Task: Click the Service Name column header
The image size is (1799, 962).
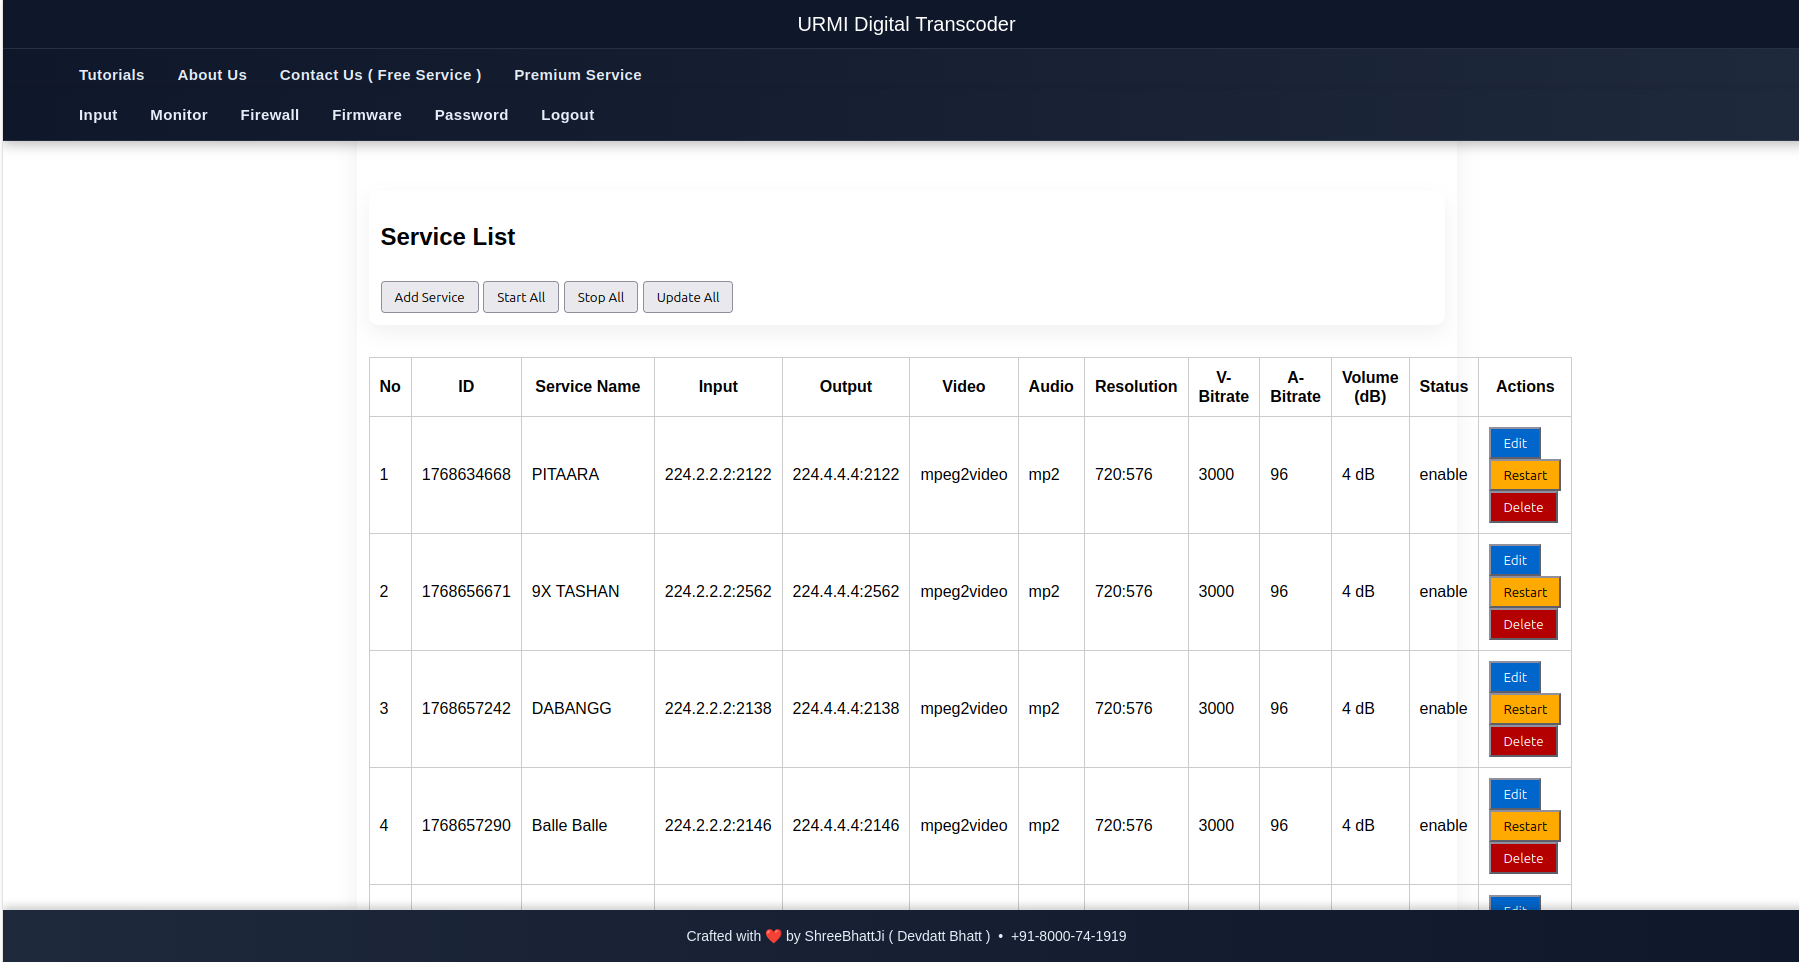Action: click(x=587, y=387)
